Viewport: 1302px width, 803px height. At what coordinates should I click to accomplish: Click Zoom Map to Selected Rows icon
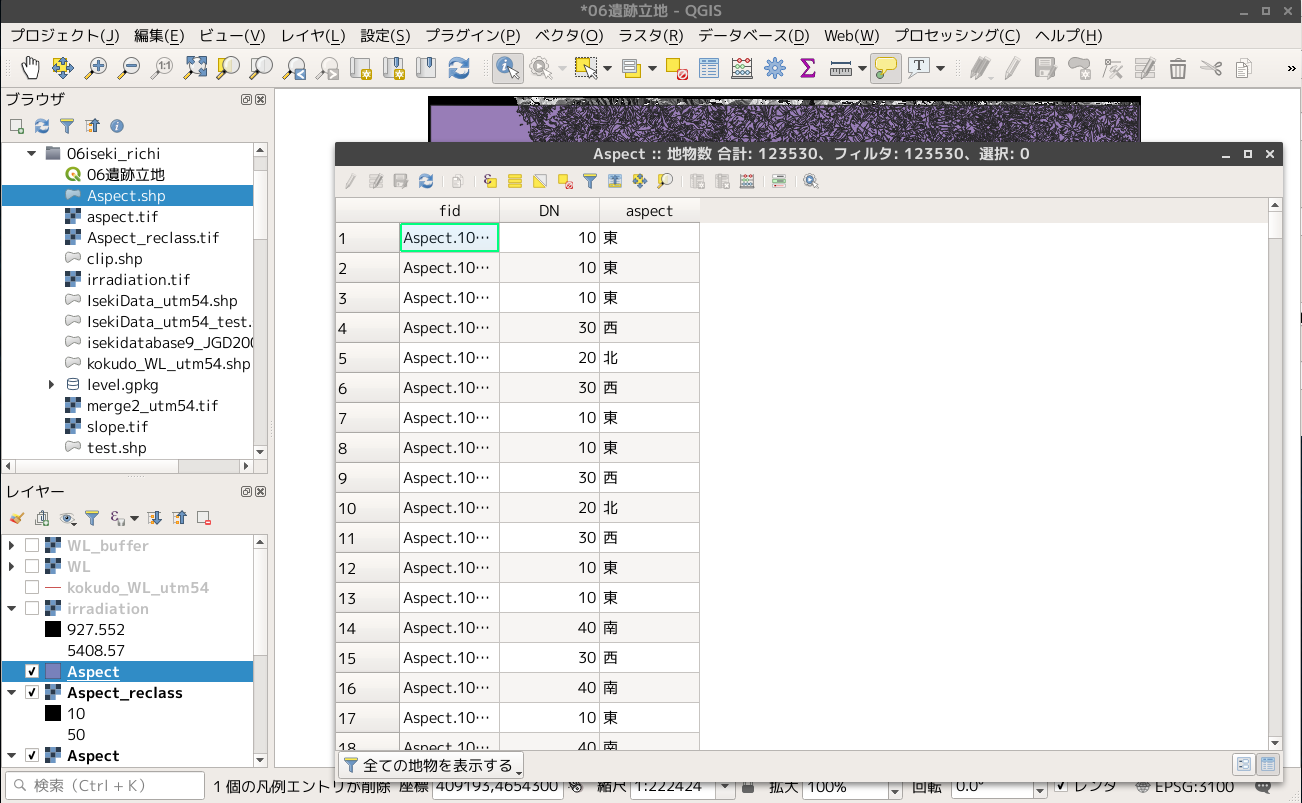pos(665,182)
